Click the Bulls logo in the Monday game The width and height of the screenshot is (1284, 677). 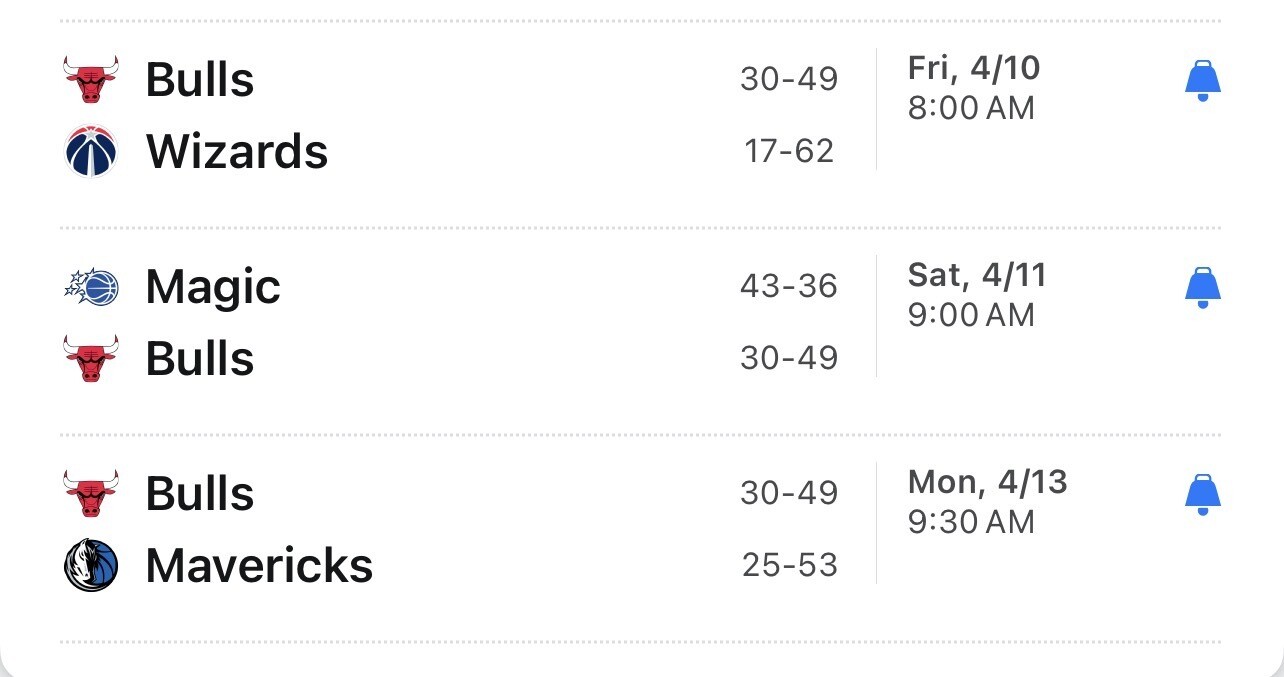click(x=91, y=493)
